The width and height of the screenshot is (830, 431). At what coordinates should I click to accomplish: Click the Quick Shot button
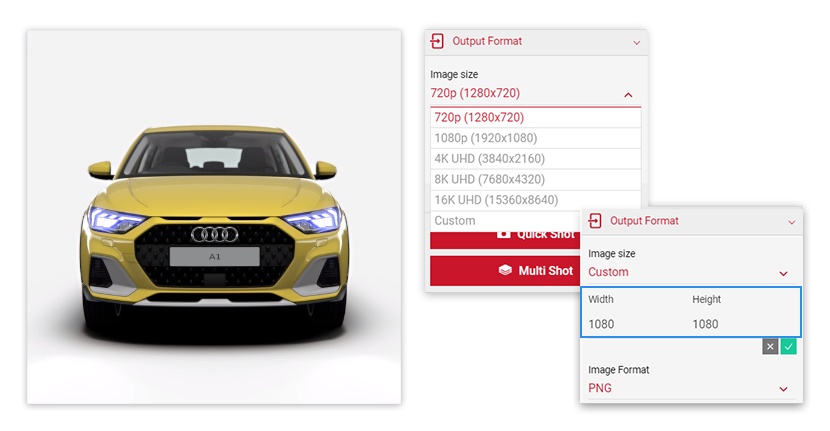tap(506, 239)
